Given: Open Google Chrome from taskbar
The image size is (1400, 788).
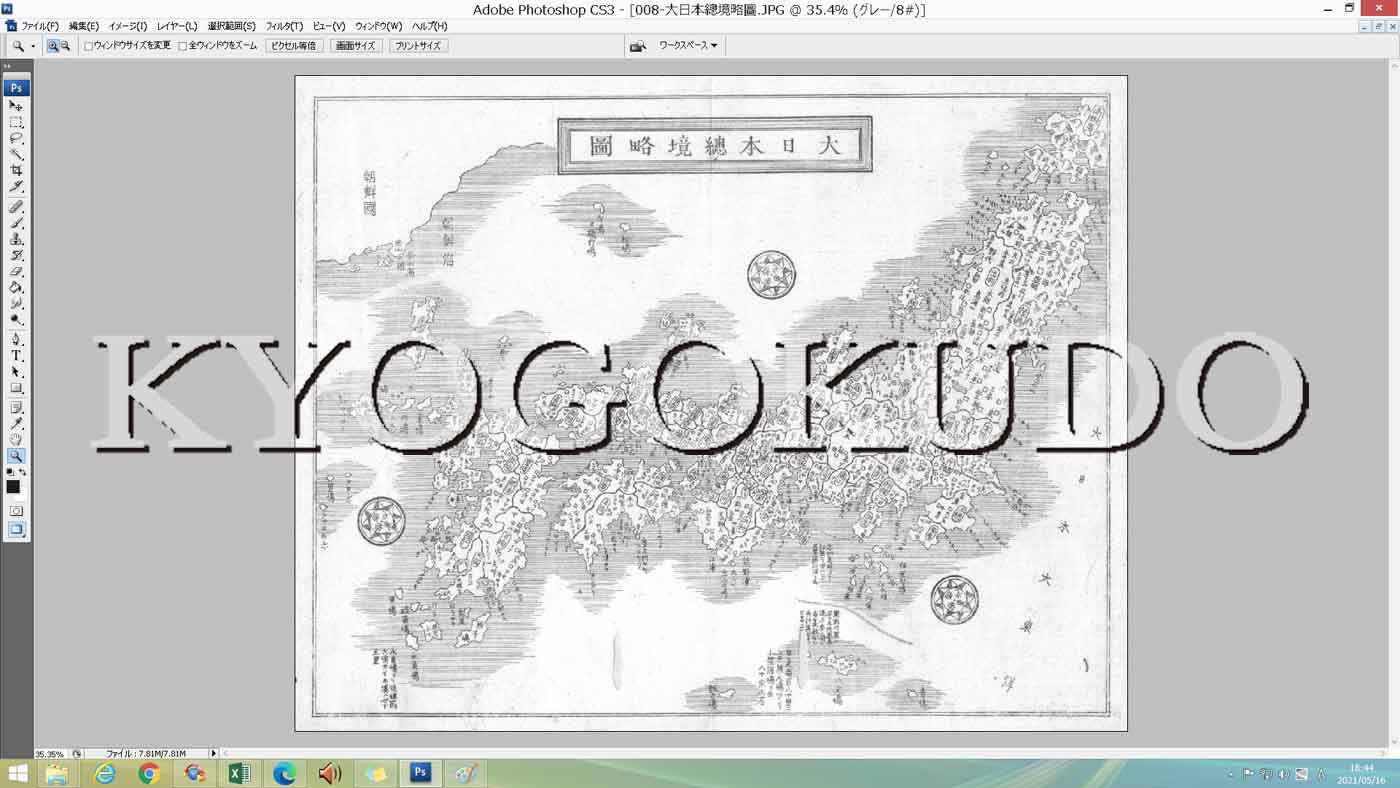Looking at the screenshot, I should click(x=149, y=773).
